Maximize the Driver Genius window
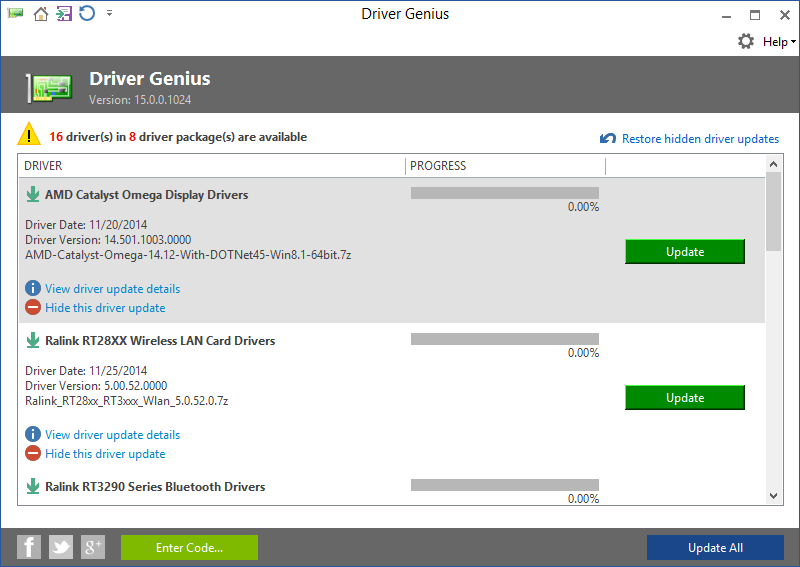This screenshot has width=800, height=567. pyautogui.click(x=755, y=15)
